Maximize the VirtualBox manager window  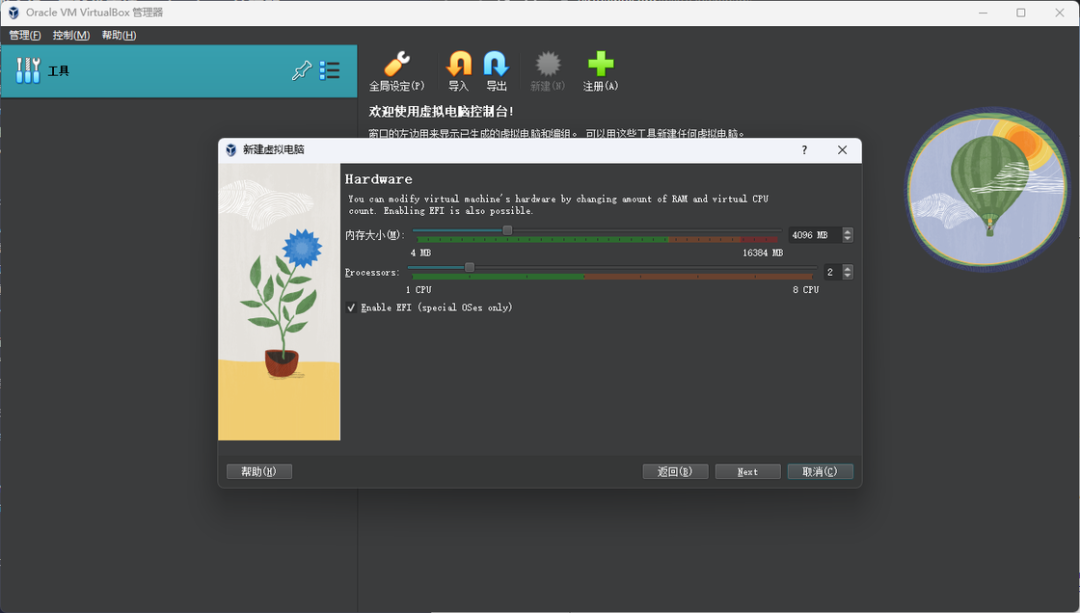click(x=1021, y=12)
